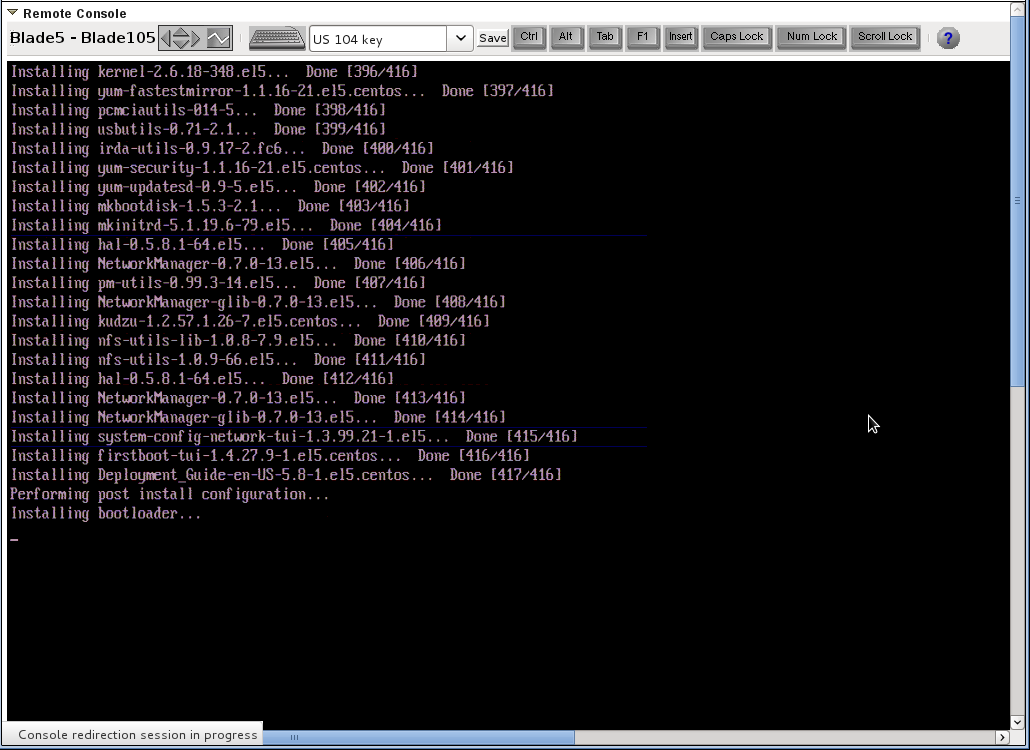Toggle the Ctrl key button
This screenshot has width=1030, height=750.
529,37
